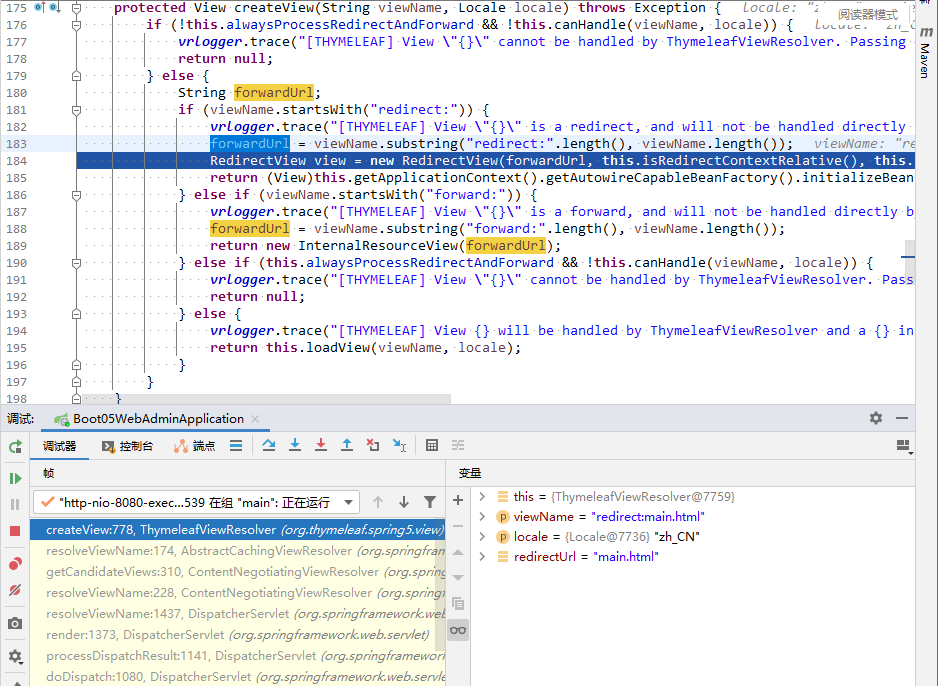Open the debugger settings gear in left strip
Image resolution: width=938 pixels, height=686 pixels.
pyautogui.click(x=16, y=656)
